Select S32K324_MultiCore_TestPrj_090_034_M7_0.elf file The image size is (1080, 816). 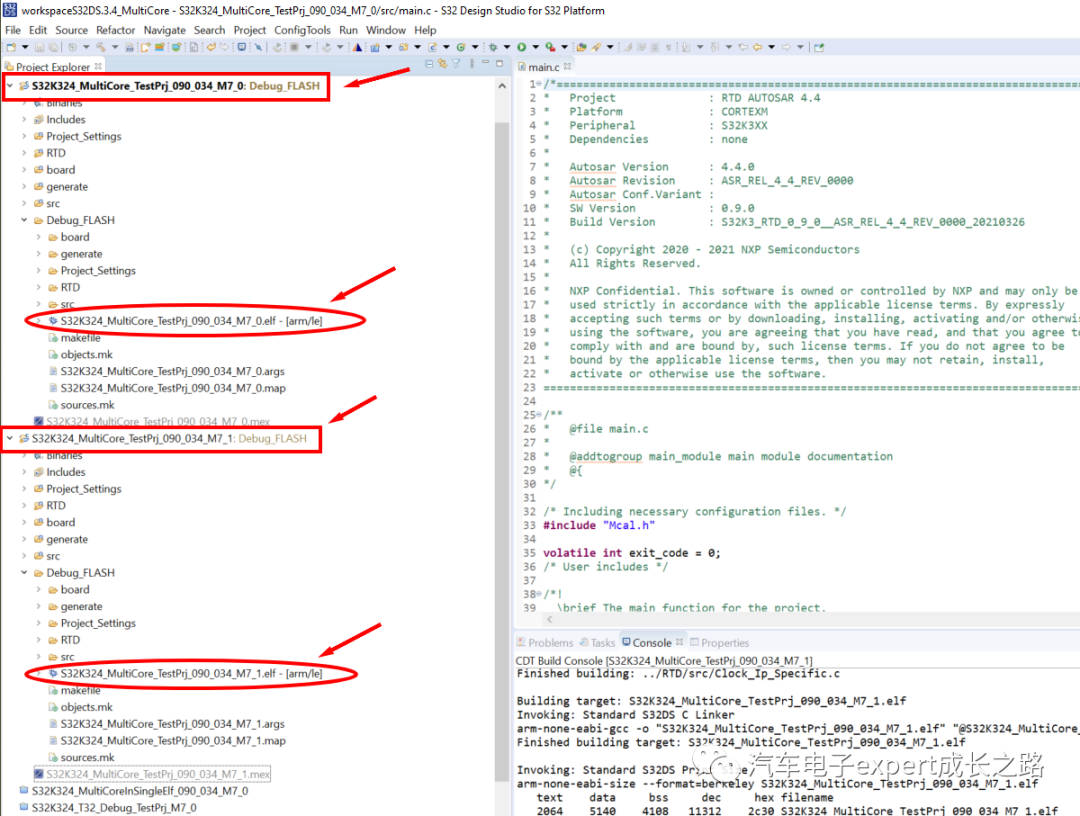click(x=191, y=321)
